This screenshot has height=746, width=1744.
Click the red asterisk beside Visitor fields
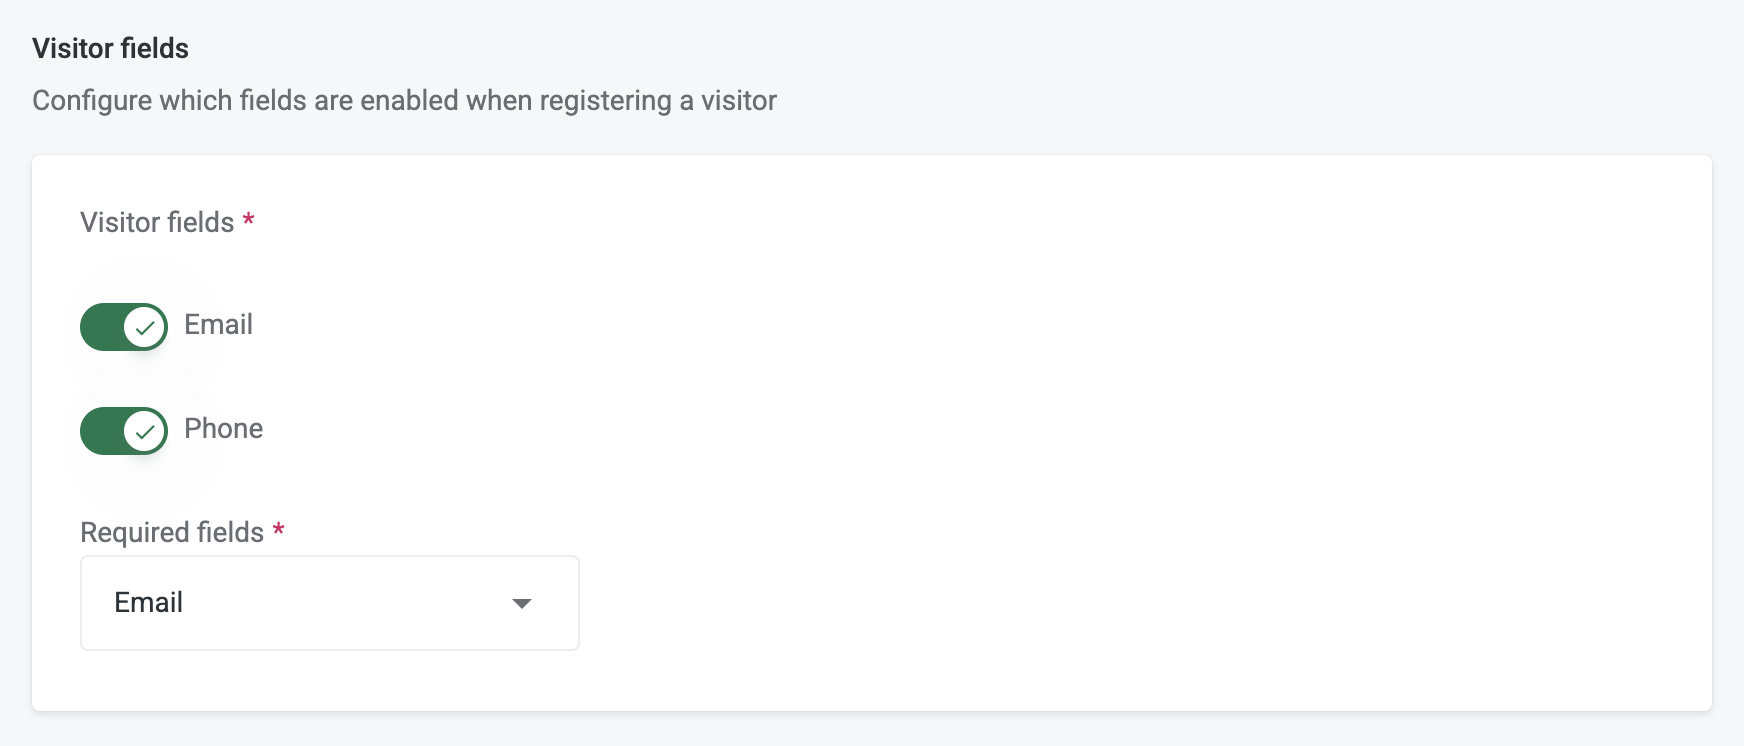click(248, 220)
